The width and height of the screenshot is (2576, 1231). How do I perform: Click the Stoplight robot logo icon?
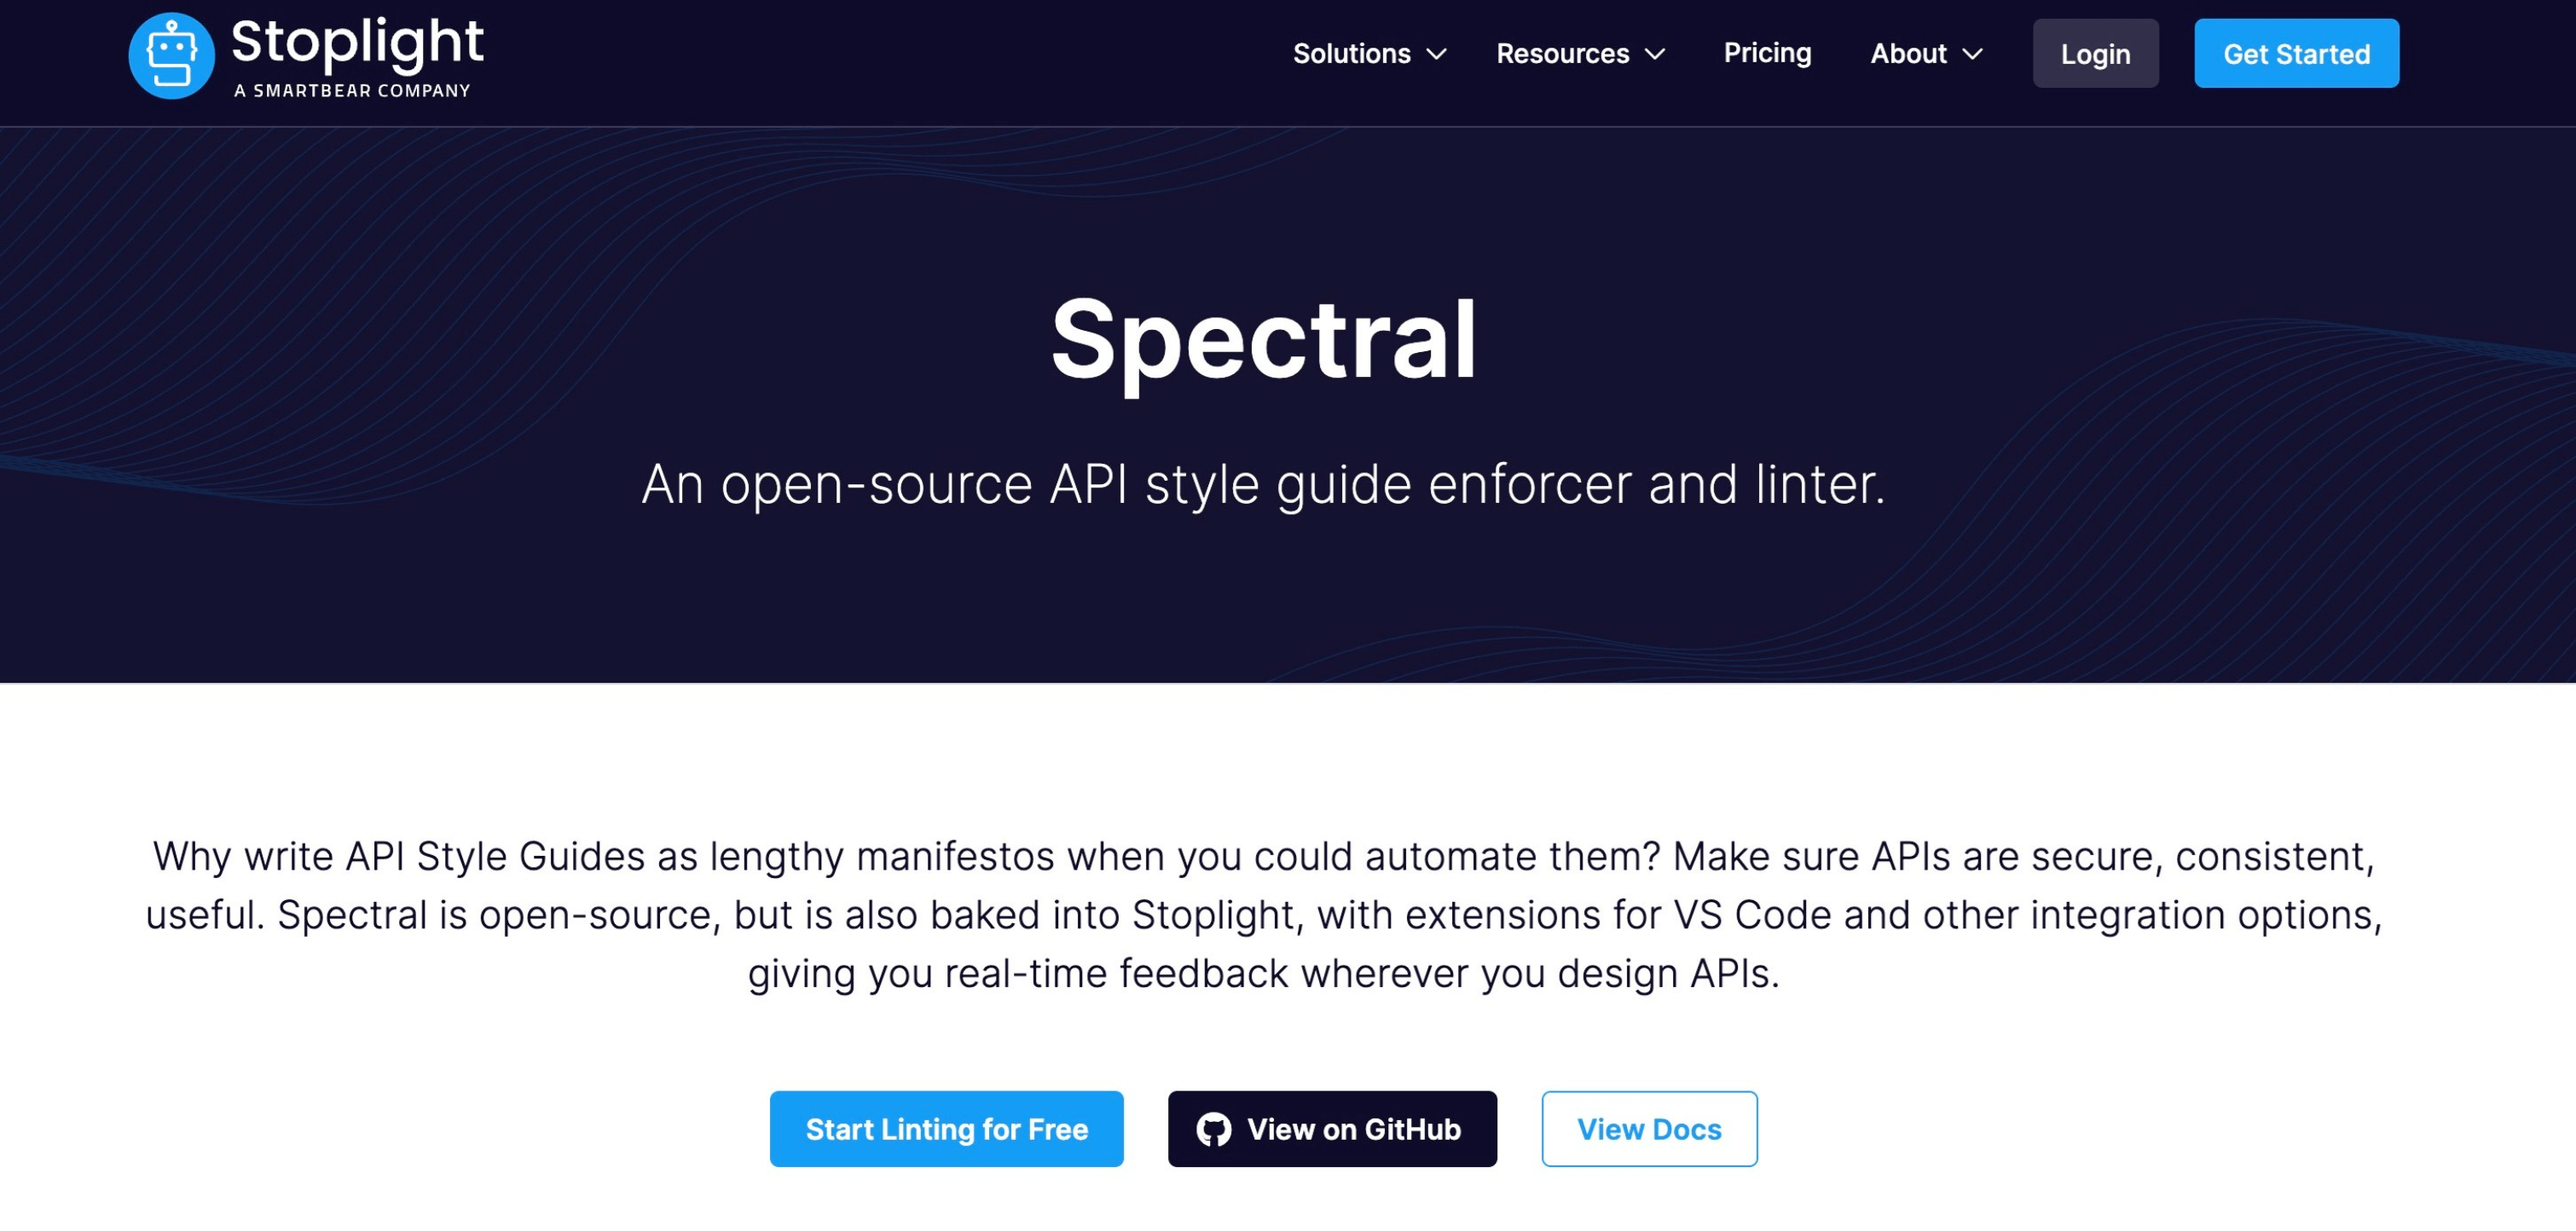click(171, 55)
